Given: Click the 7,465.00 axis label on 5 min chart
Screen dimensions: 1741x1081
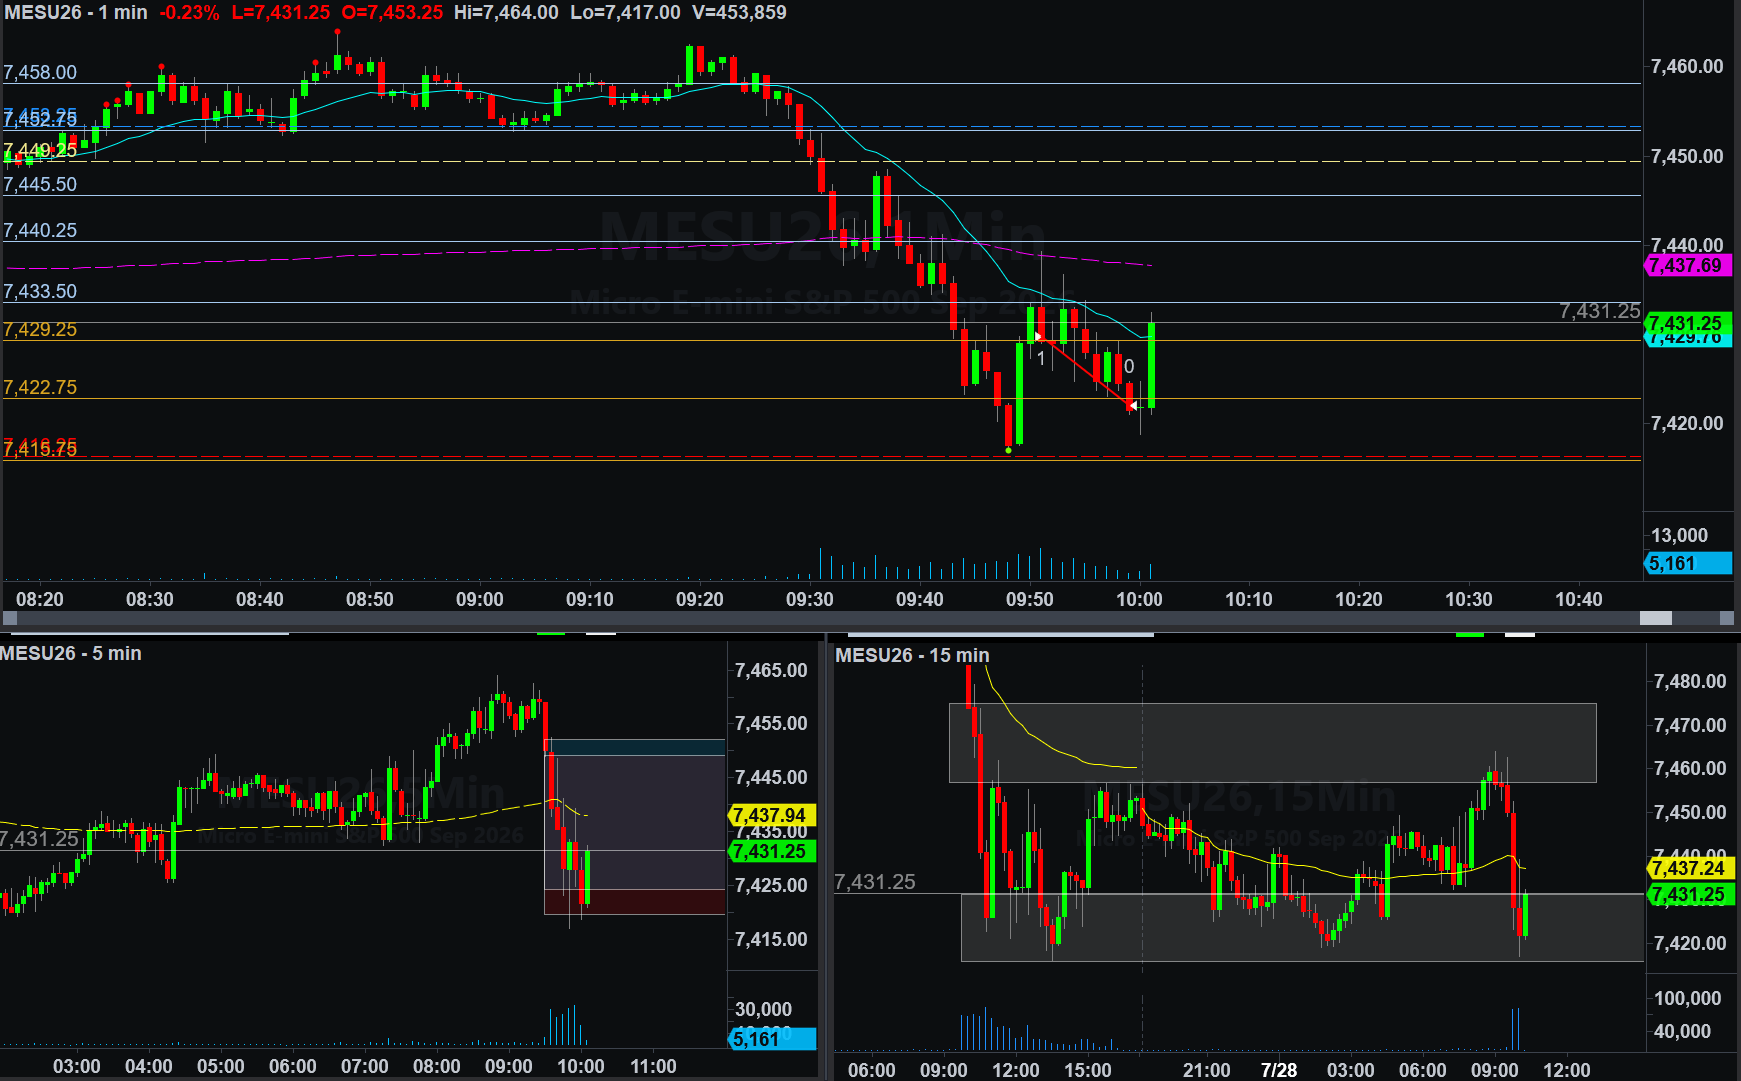Looking at the screenshot, I should (771, 670).
